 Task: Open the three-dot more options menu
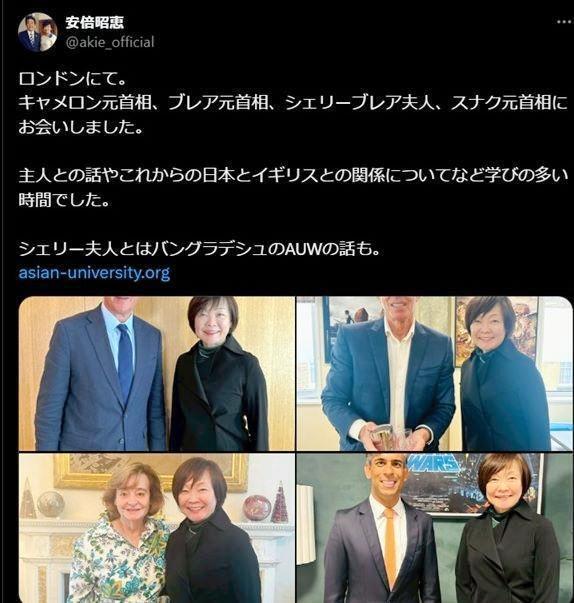564,22
